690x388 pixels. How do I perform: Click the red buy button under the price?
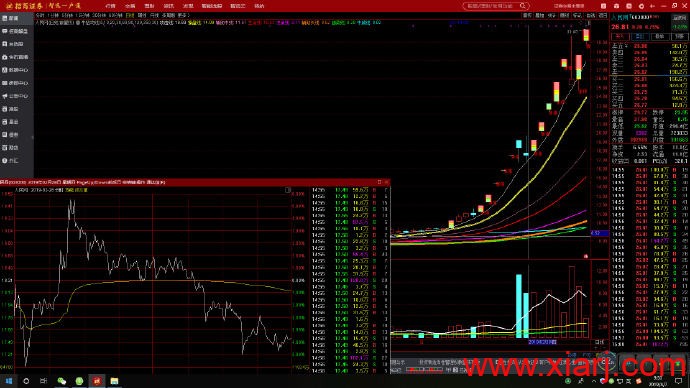point(620,37)
